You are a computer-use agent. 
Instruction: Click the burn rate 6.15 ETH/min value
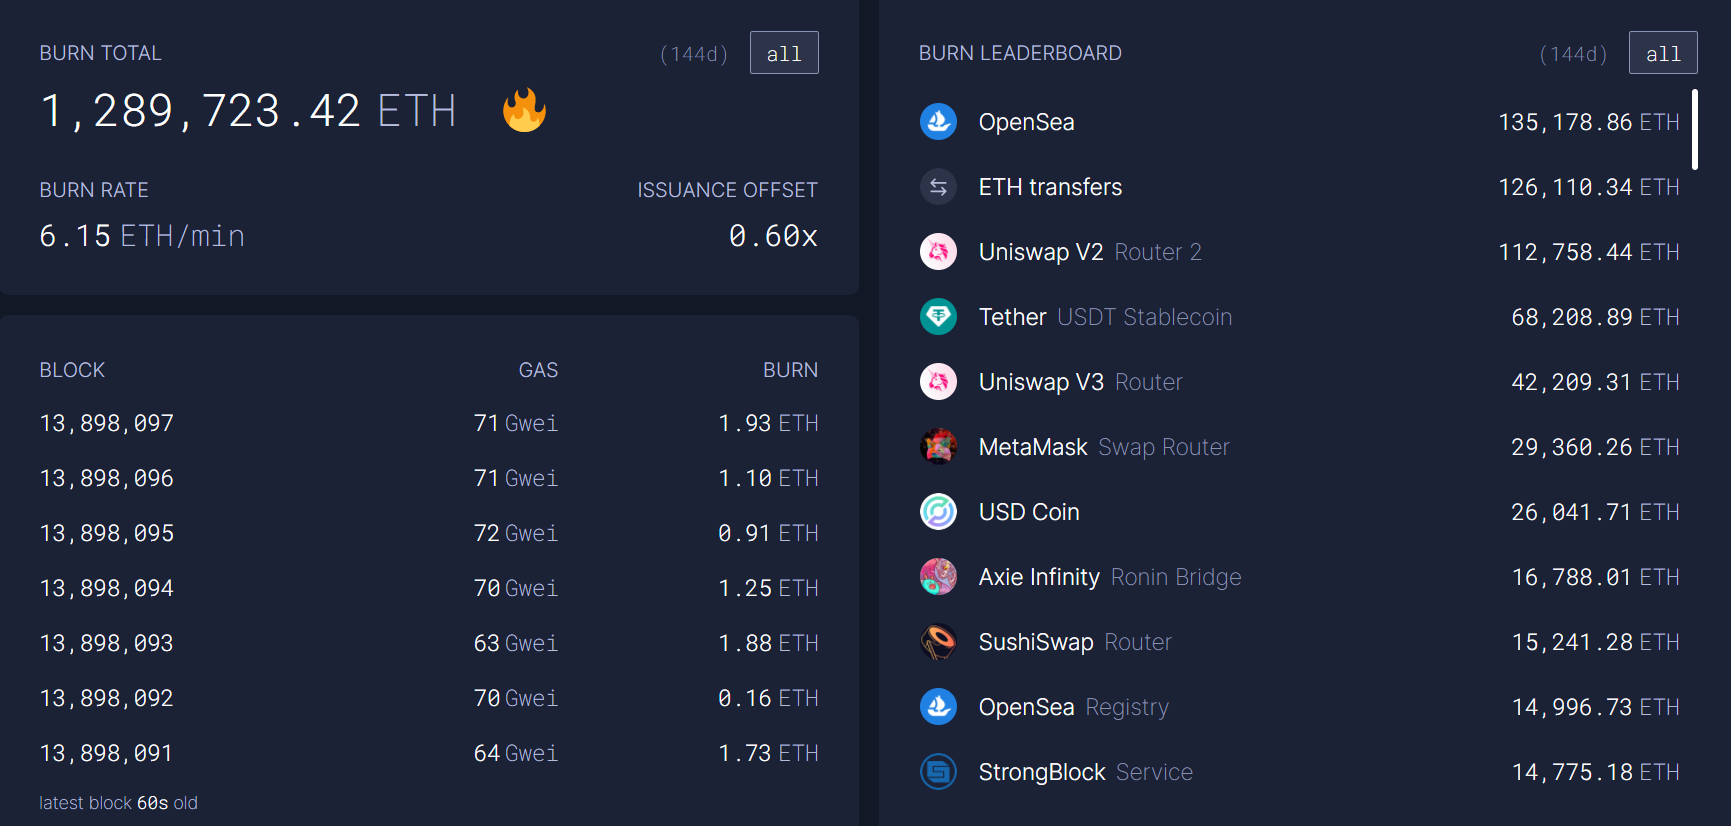coord(142,236)
